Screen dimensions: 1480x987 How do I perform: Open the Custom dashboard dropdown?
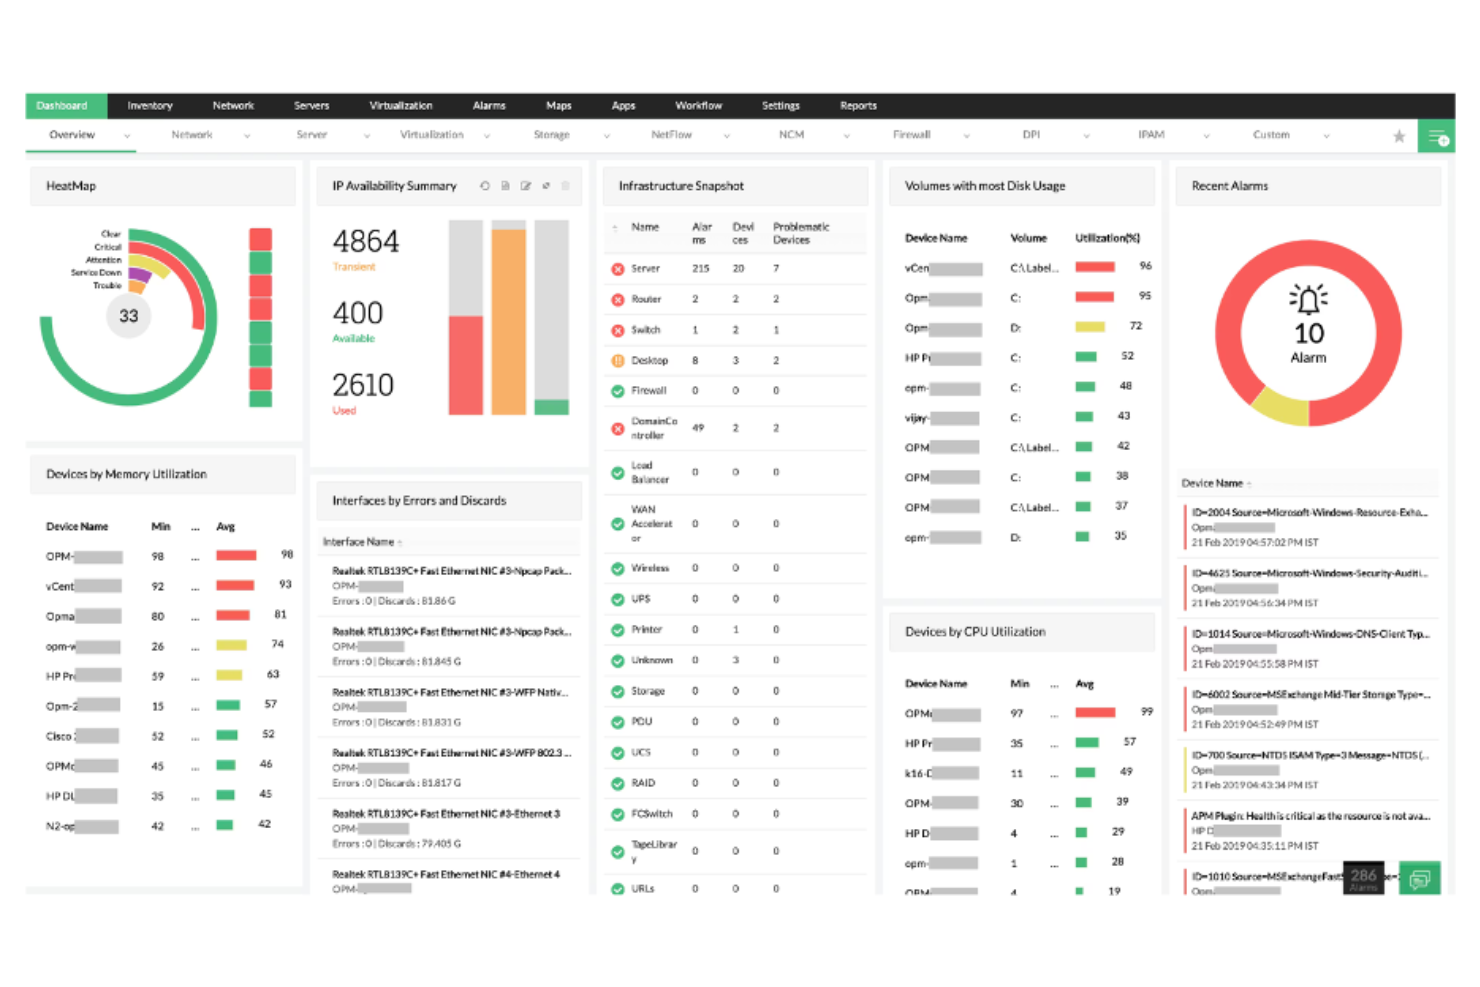pyautogui.click(x=1327, y=135)
